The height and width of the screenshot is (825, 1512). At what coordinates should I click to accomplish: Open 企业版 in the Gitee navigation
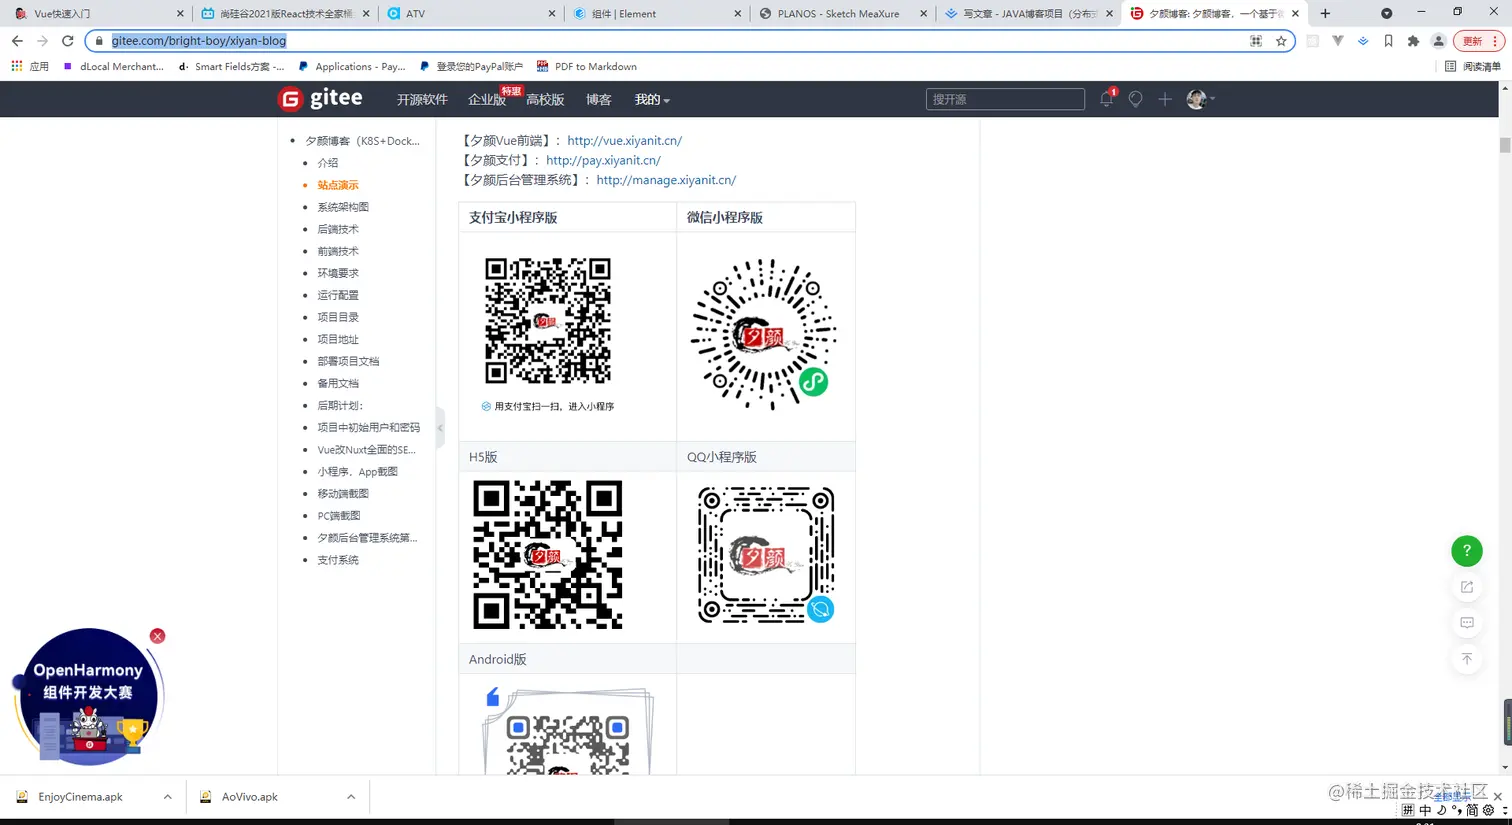(x=486, y=99)
